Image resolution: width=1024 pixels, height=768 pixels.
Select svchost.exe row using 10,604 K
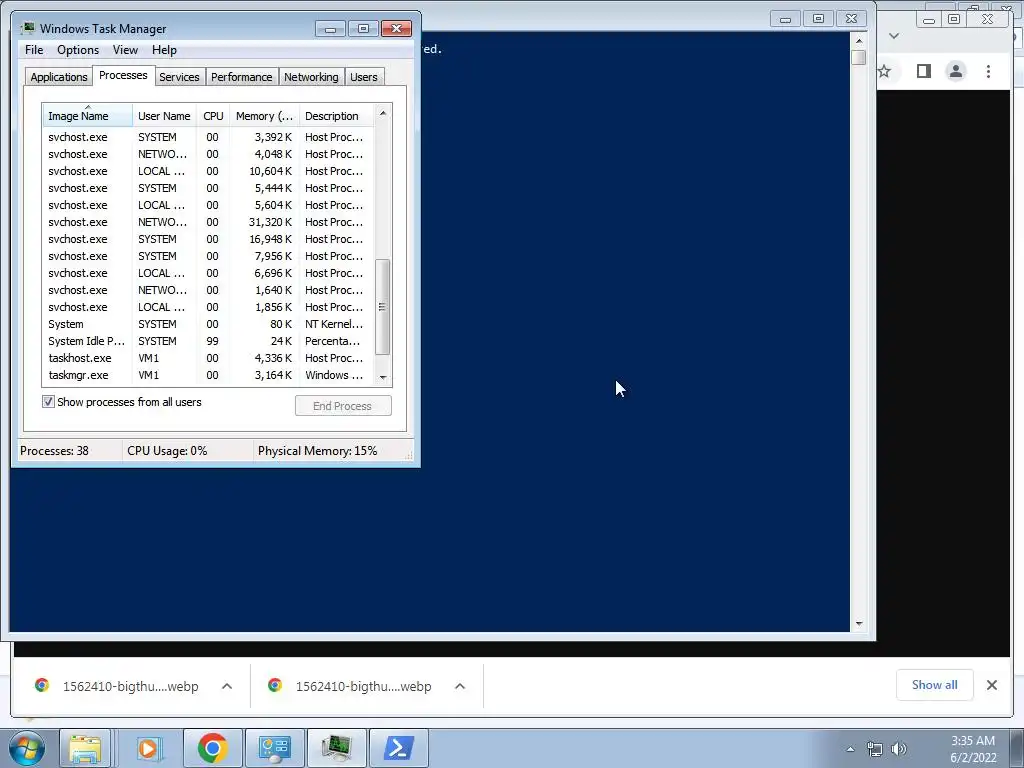[x=209, y=171]
